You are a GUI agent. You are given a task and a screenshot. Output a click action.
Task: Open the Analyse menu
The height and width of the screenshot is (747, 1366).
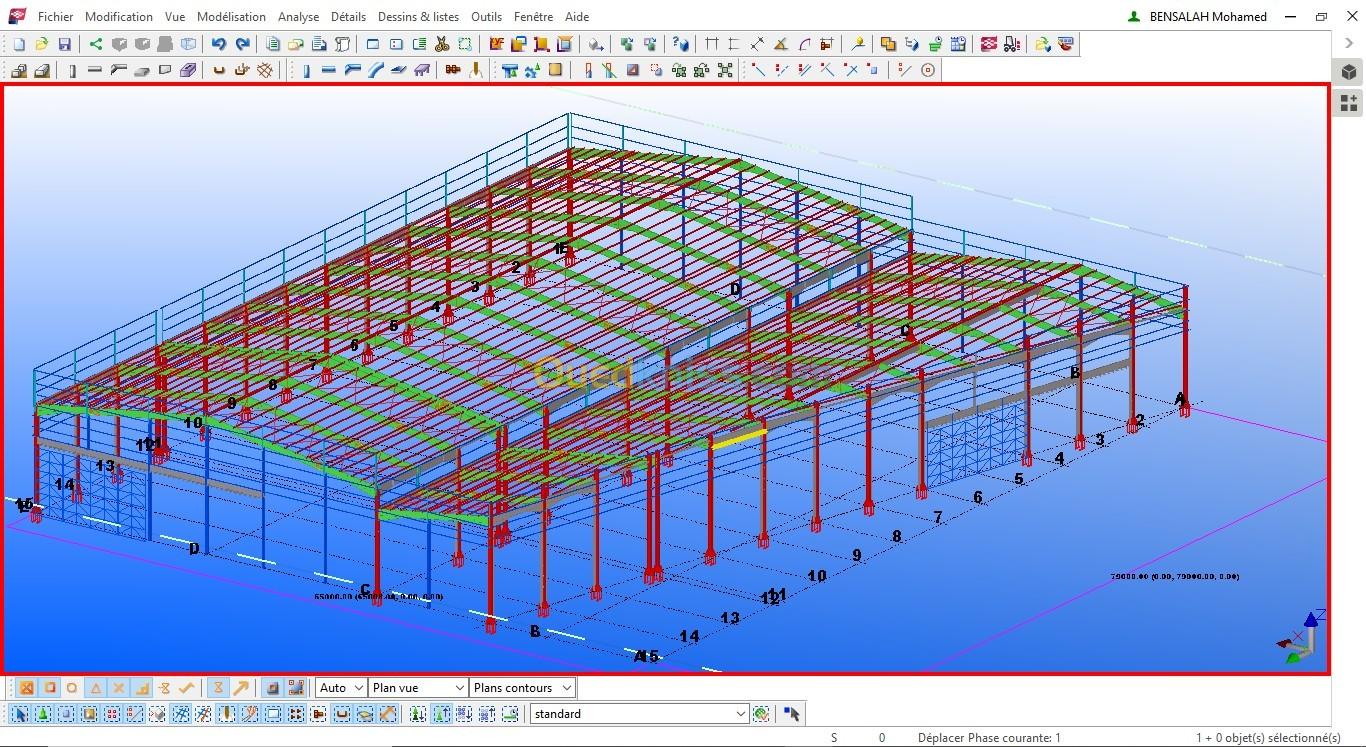(x=299, y=17)
